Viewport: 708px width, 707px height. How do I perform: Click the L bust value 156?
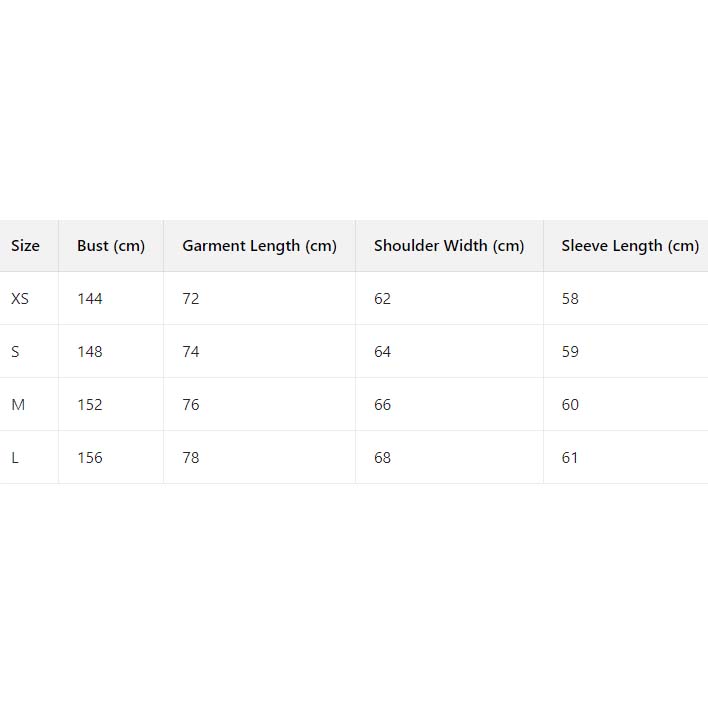(90, 458)
